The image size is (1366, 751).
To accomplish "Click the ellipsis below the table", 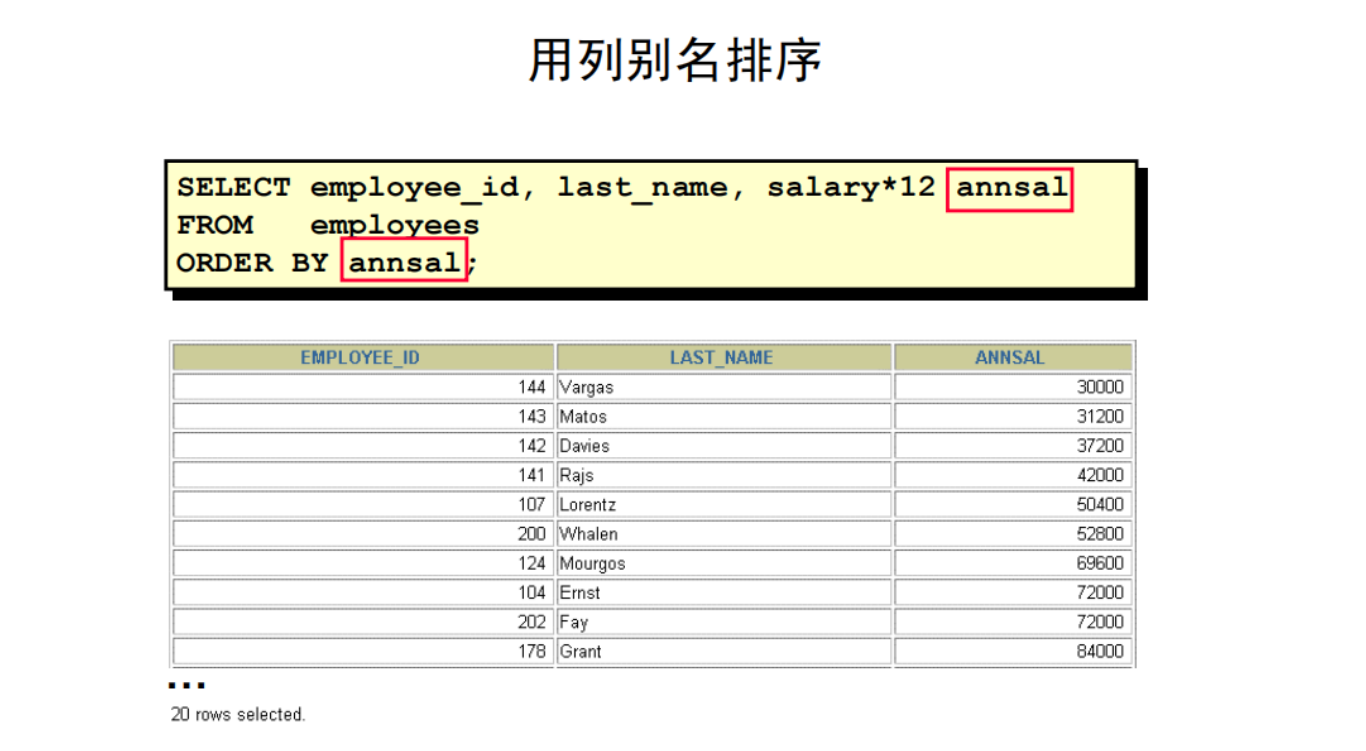I will (x=186, y=686).
